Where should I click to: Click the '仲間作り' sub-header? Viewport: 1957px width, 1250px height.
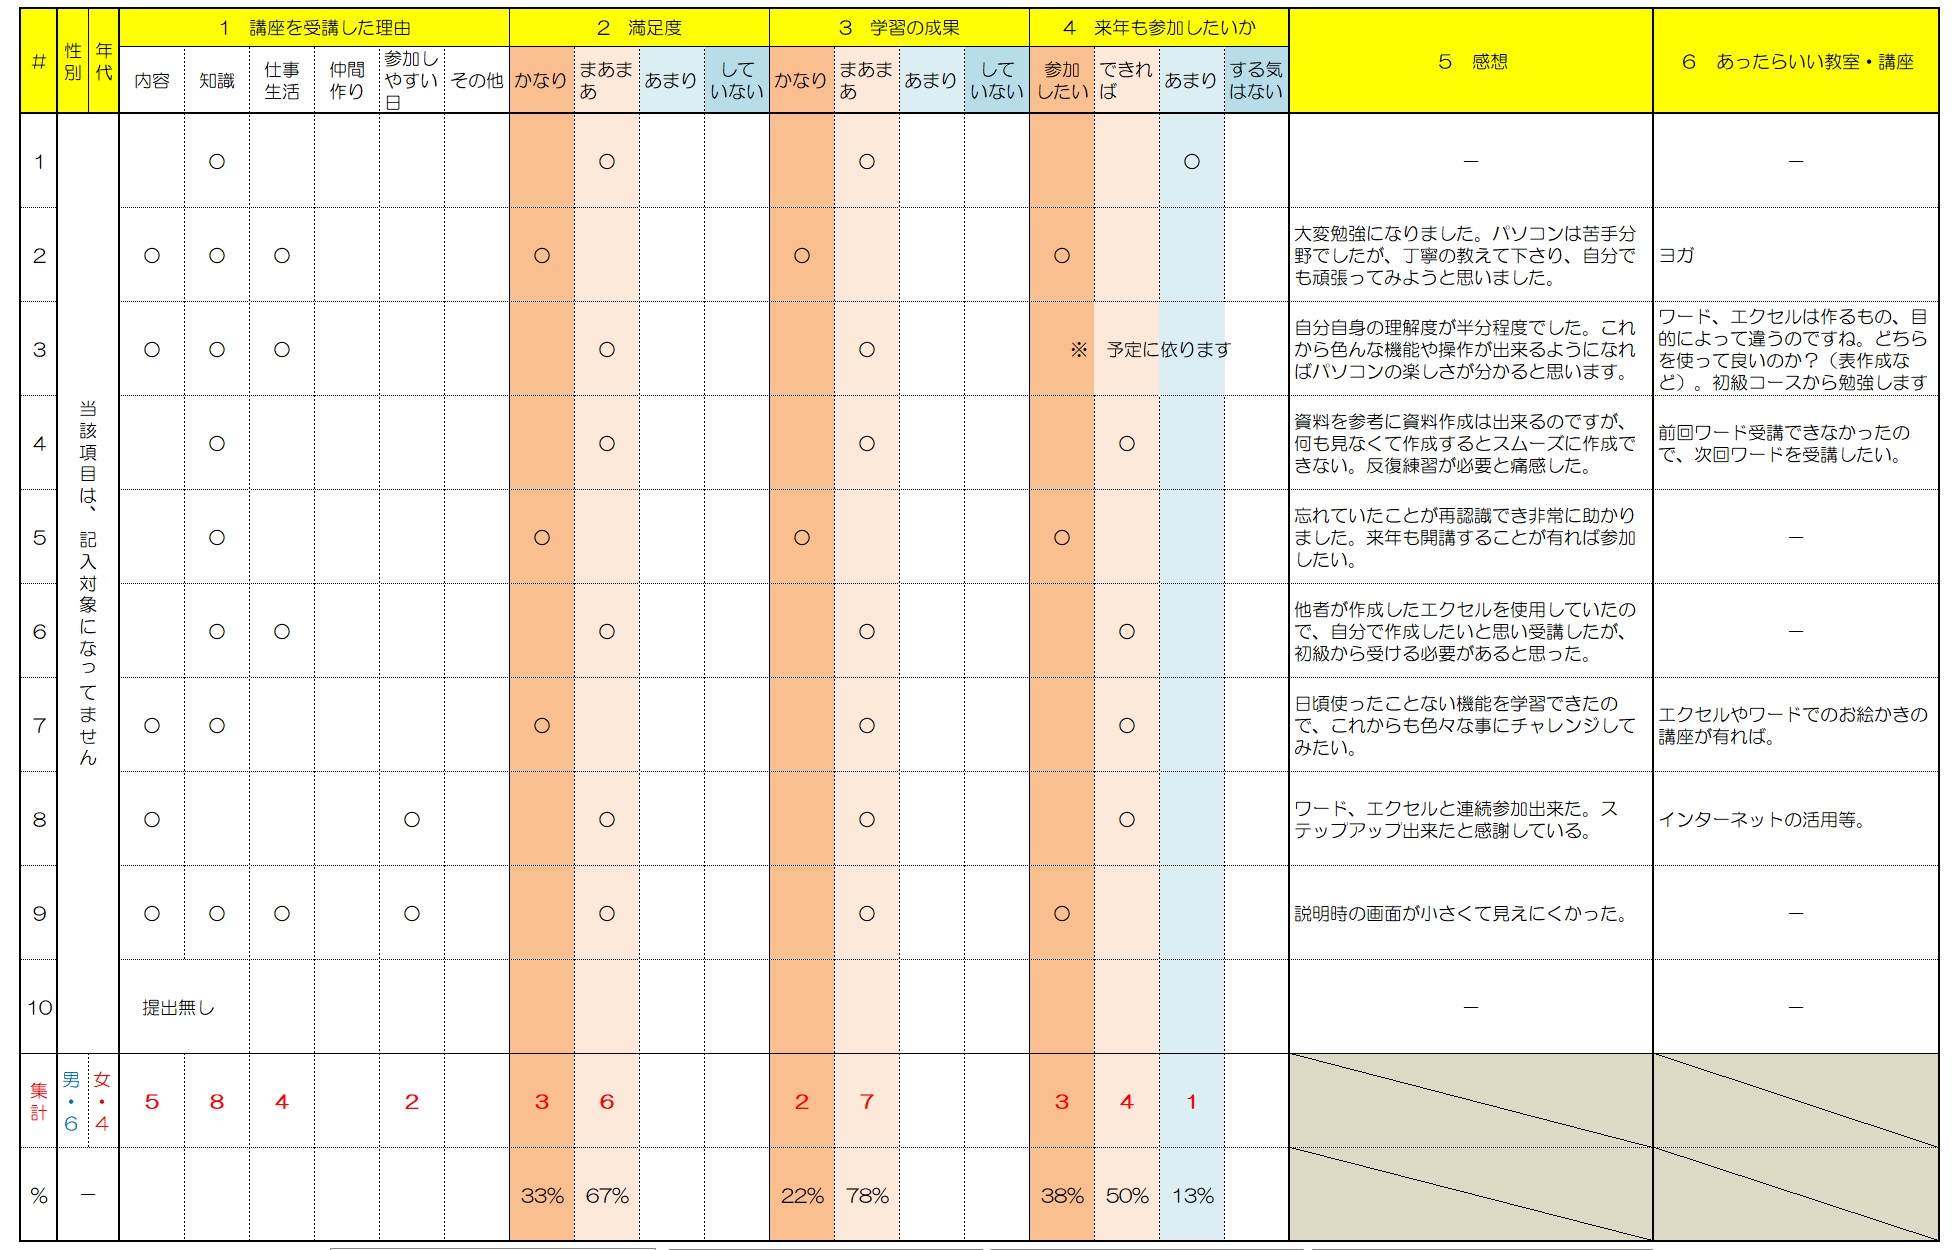click(347, 80)
